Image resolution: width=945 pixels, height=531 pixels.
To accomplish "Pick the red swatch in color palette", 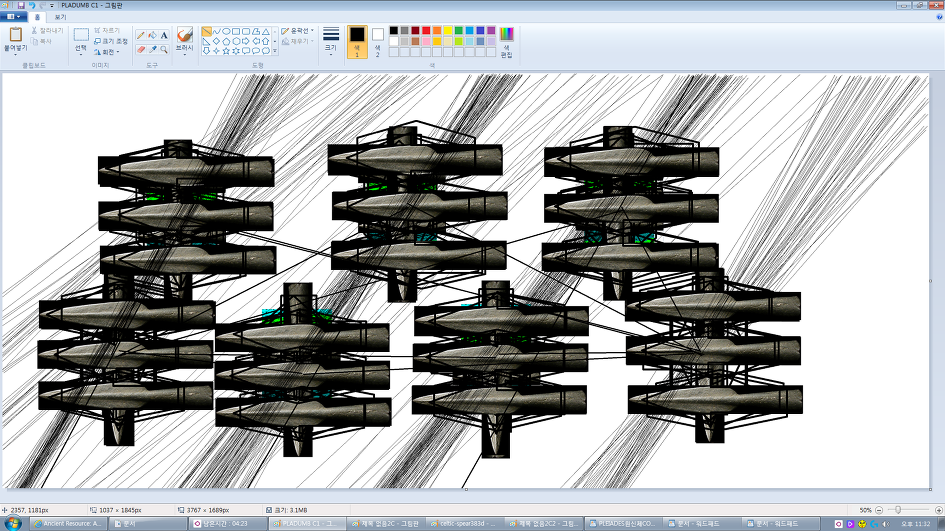I will [426, 31].
